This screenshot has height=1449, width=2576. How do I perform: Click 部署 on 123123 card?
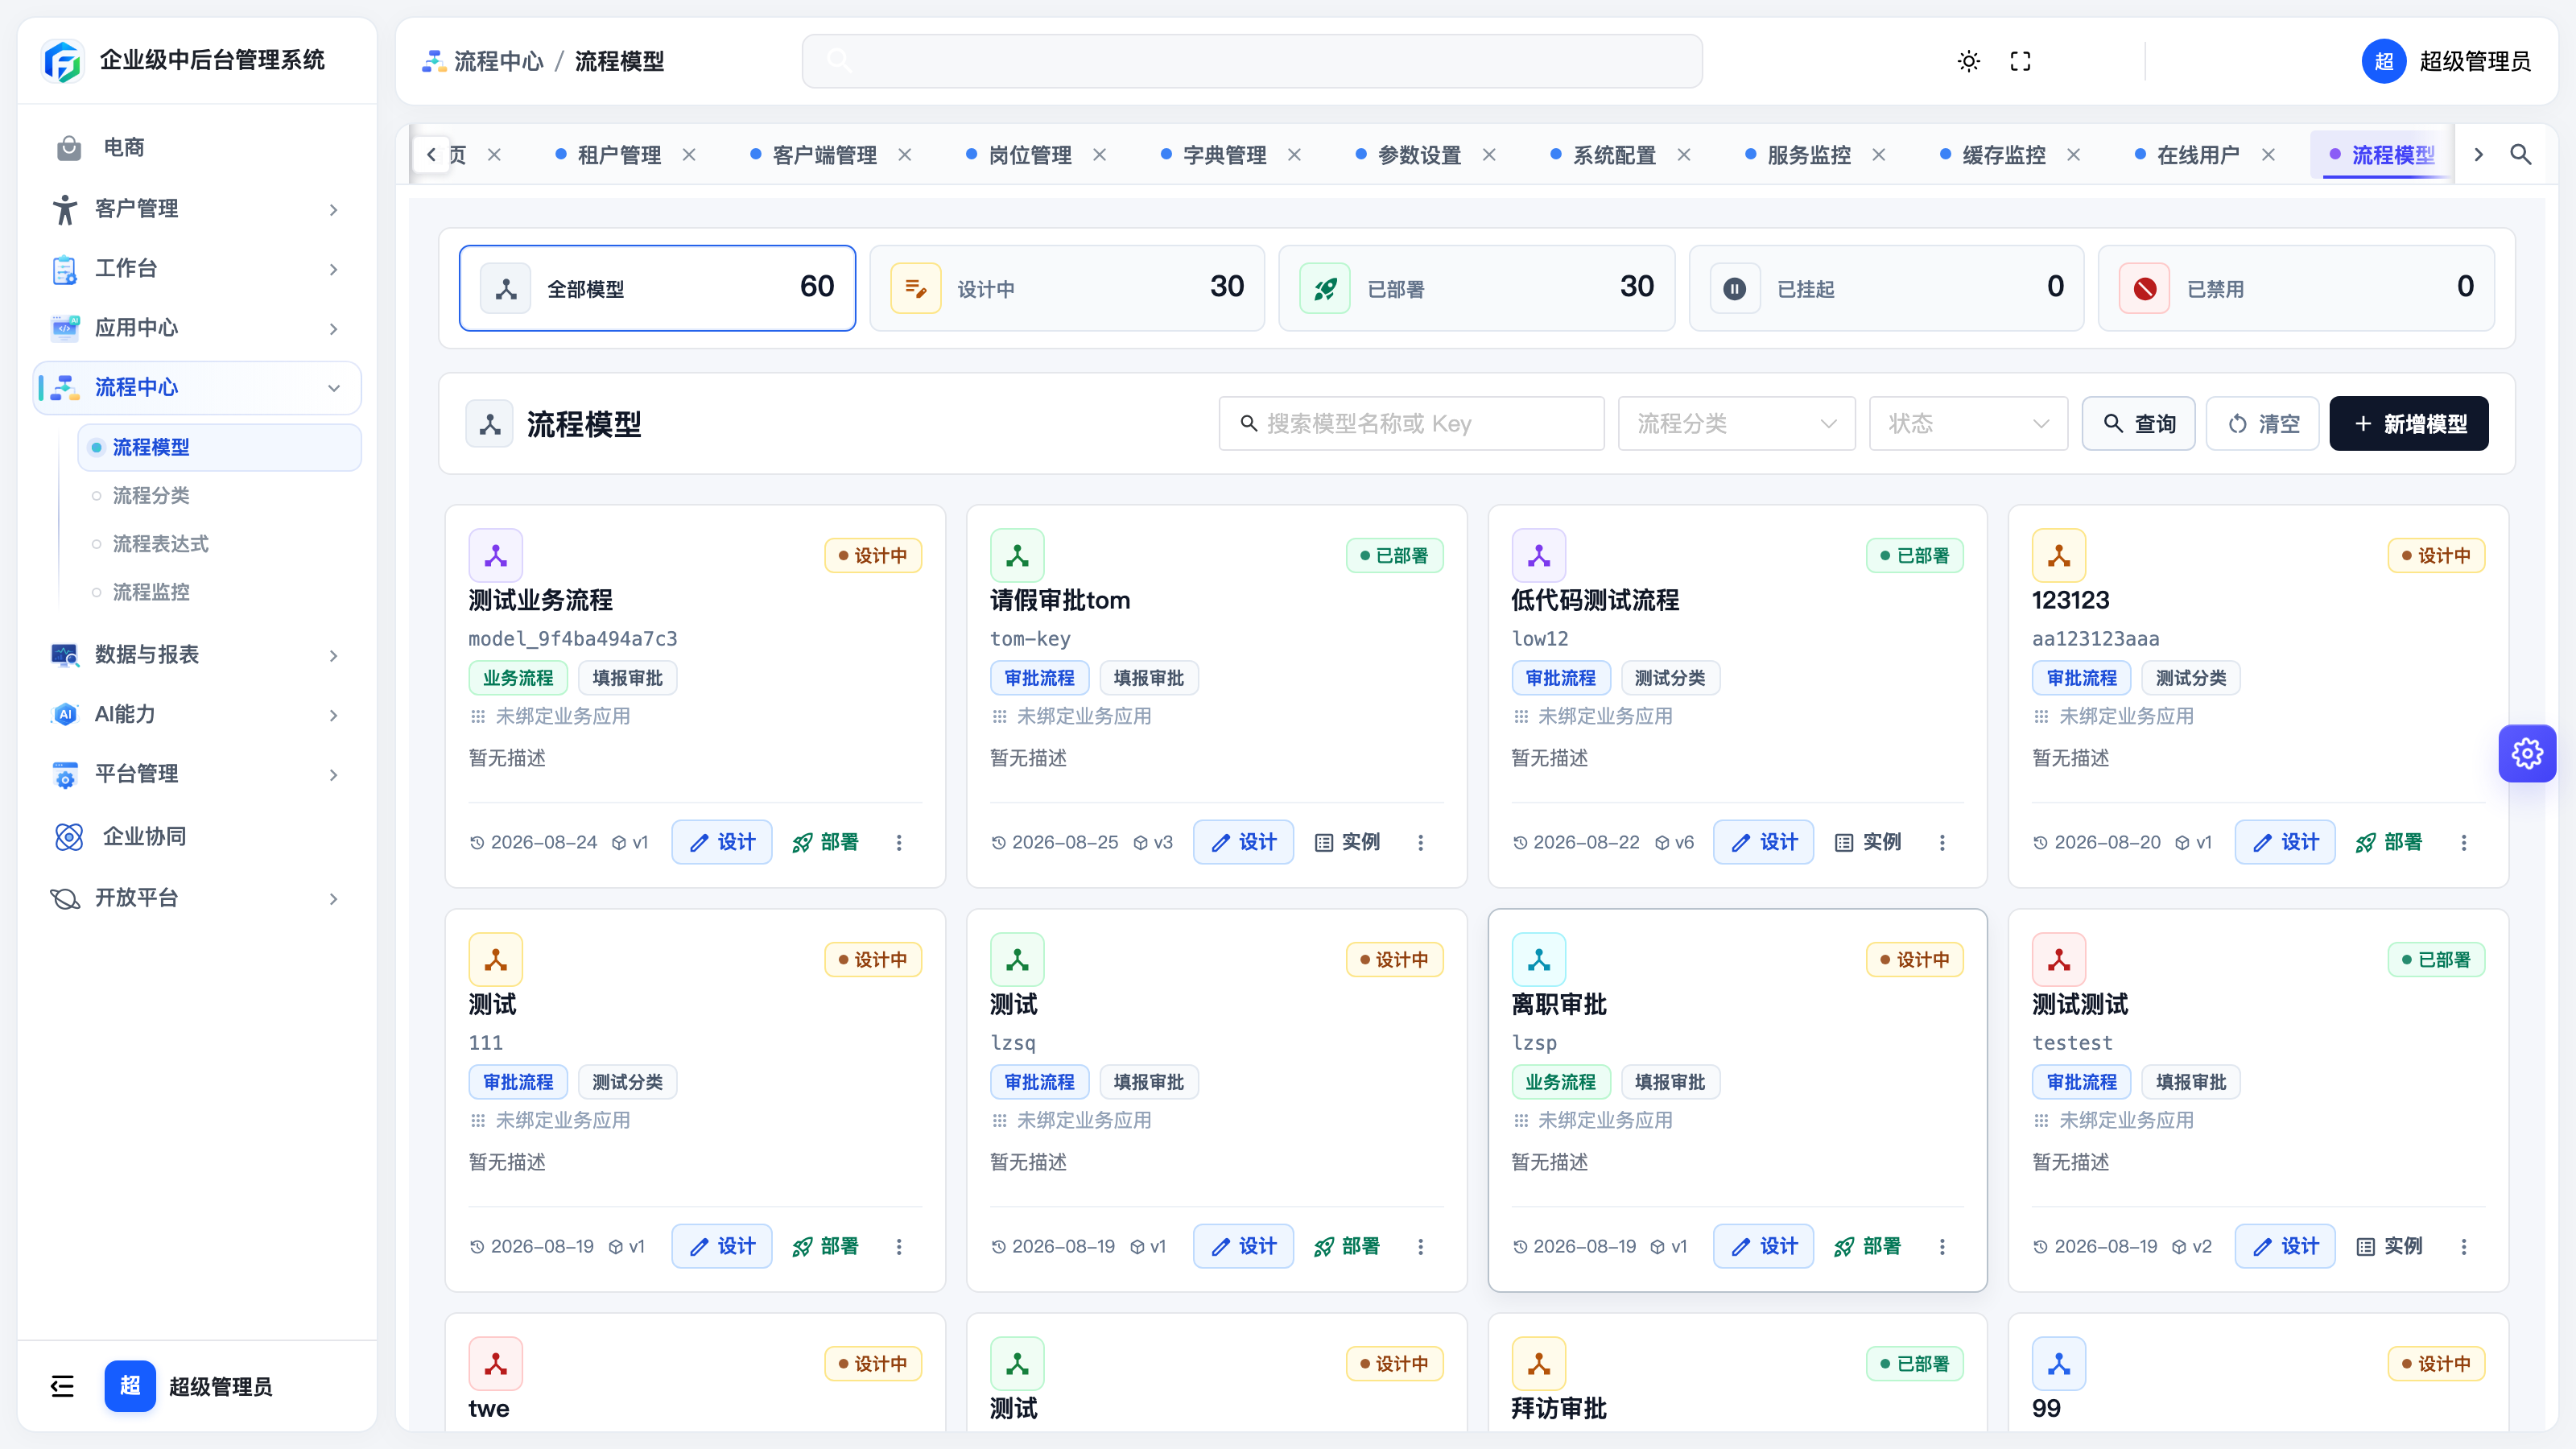coord(2388,842)
